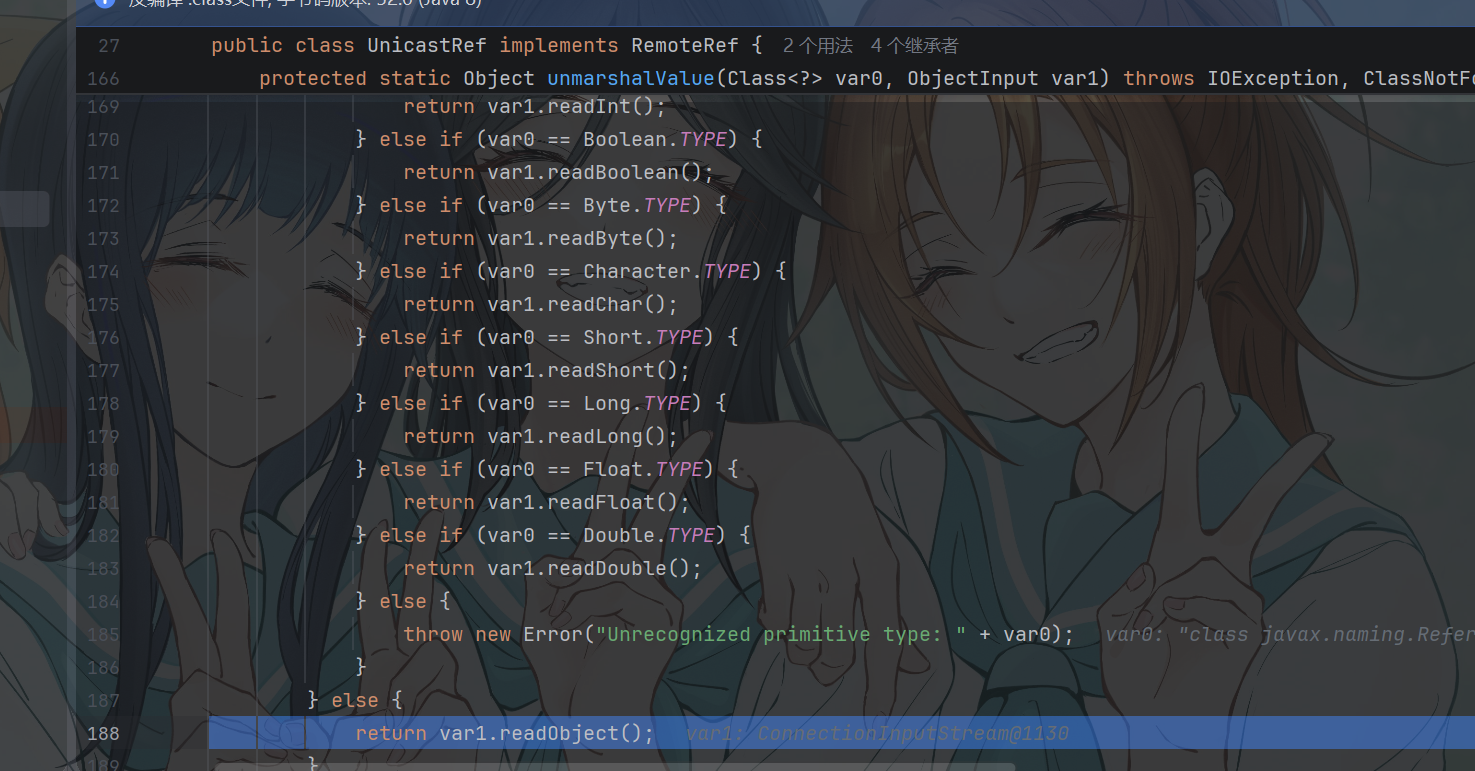This screenshot has height=771, width=1475.
Task: Click the ObjectInput parameter type
Action: coord(973,78)
